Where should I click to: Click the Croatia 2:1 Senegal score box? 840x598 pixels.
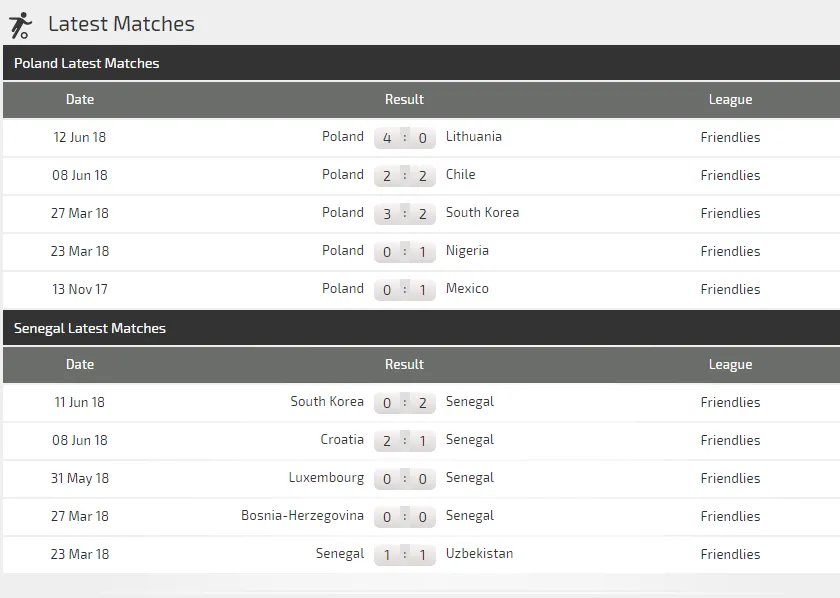tap(405, 441)
